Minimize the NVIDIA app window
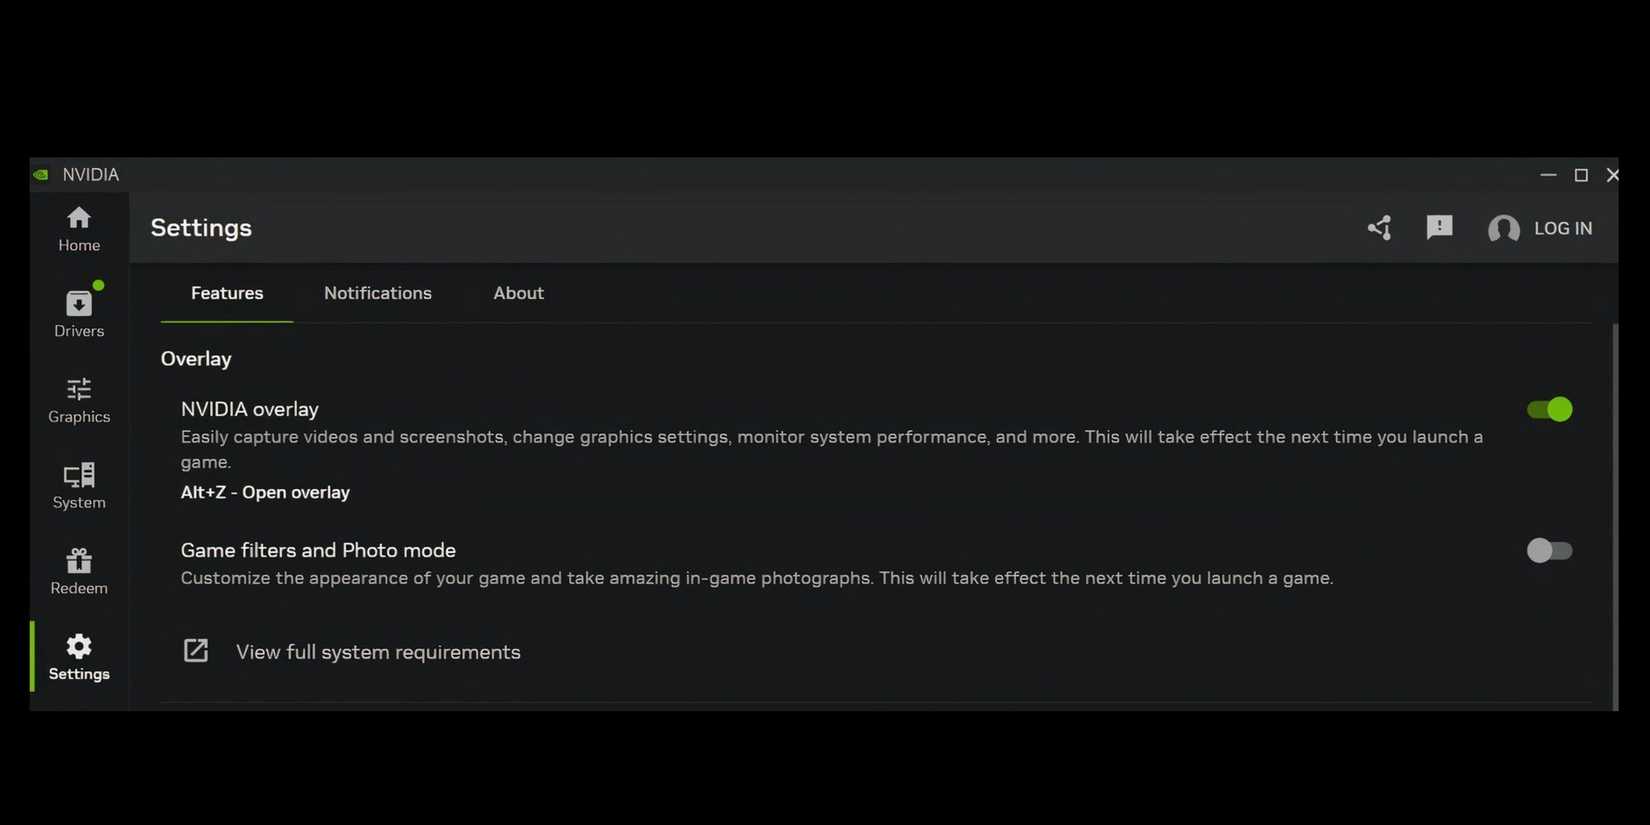 click(x=1548, y=174)
